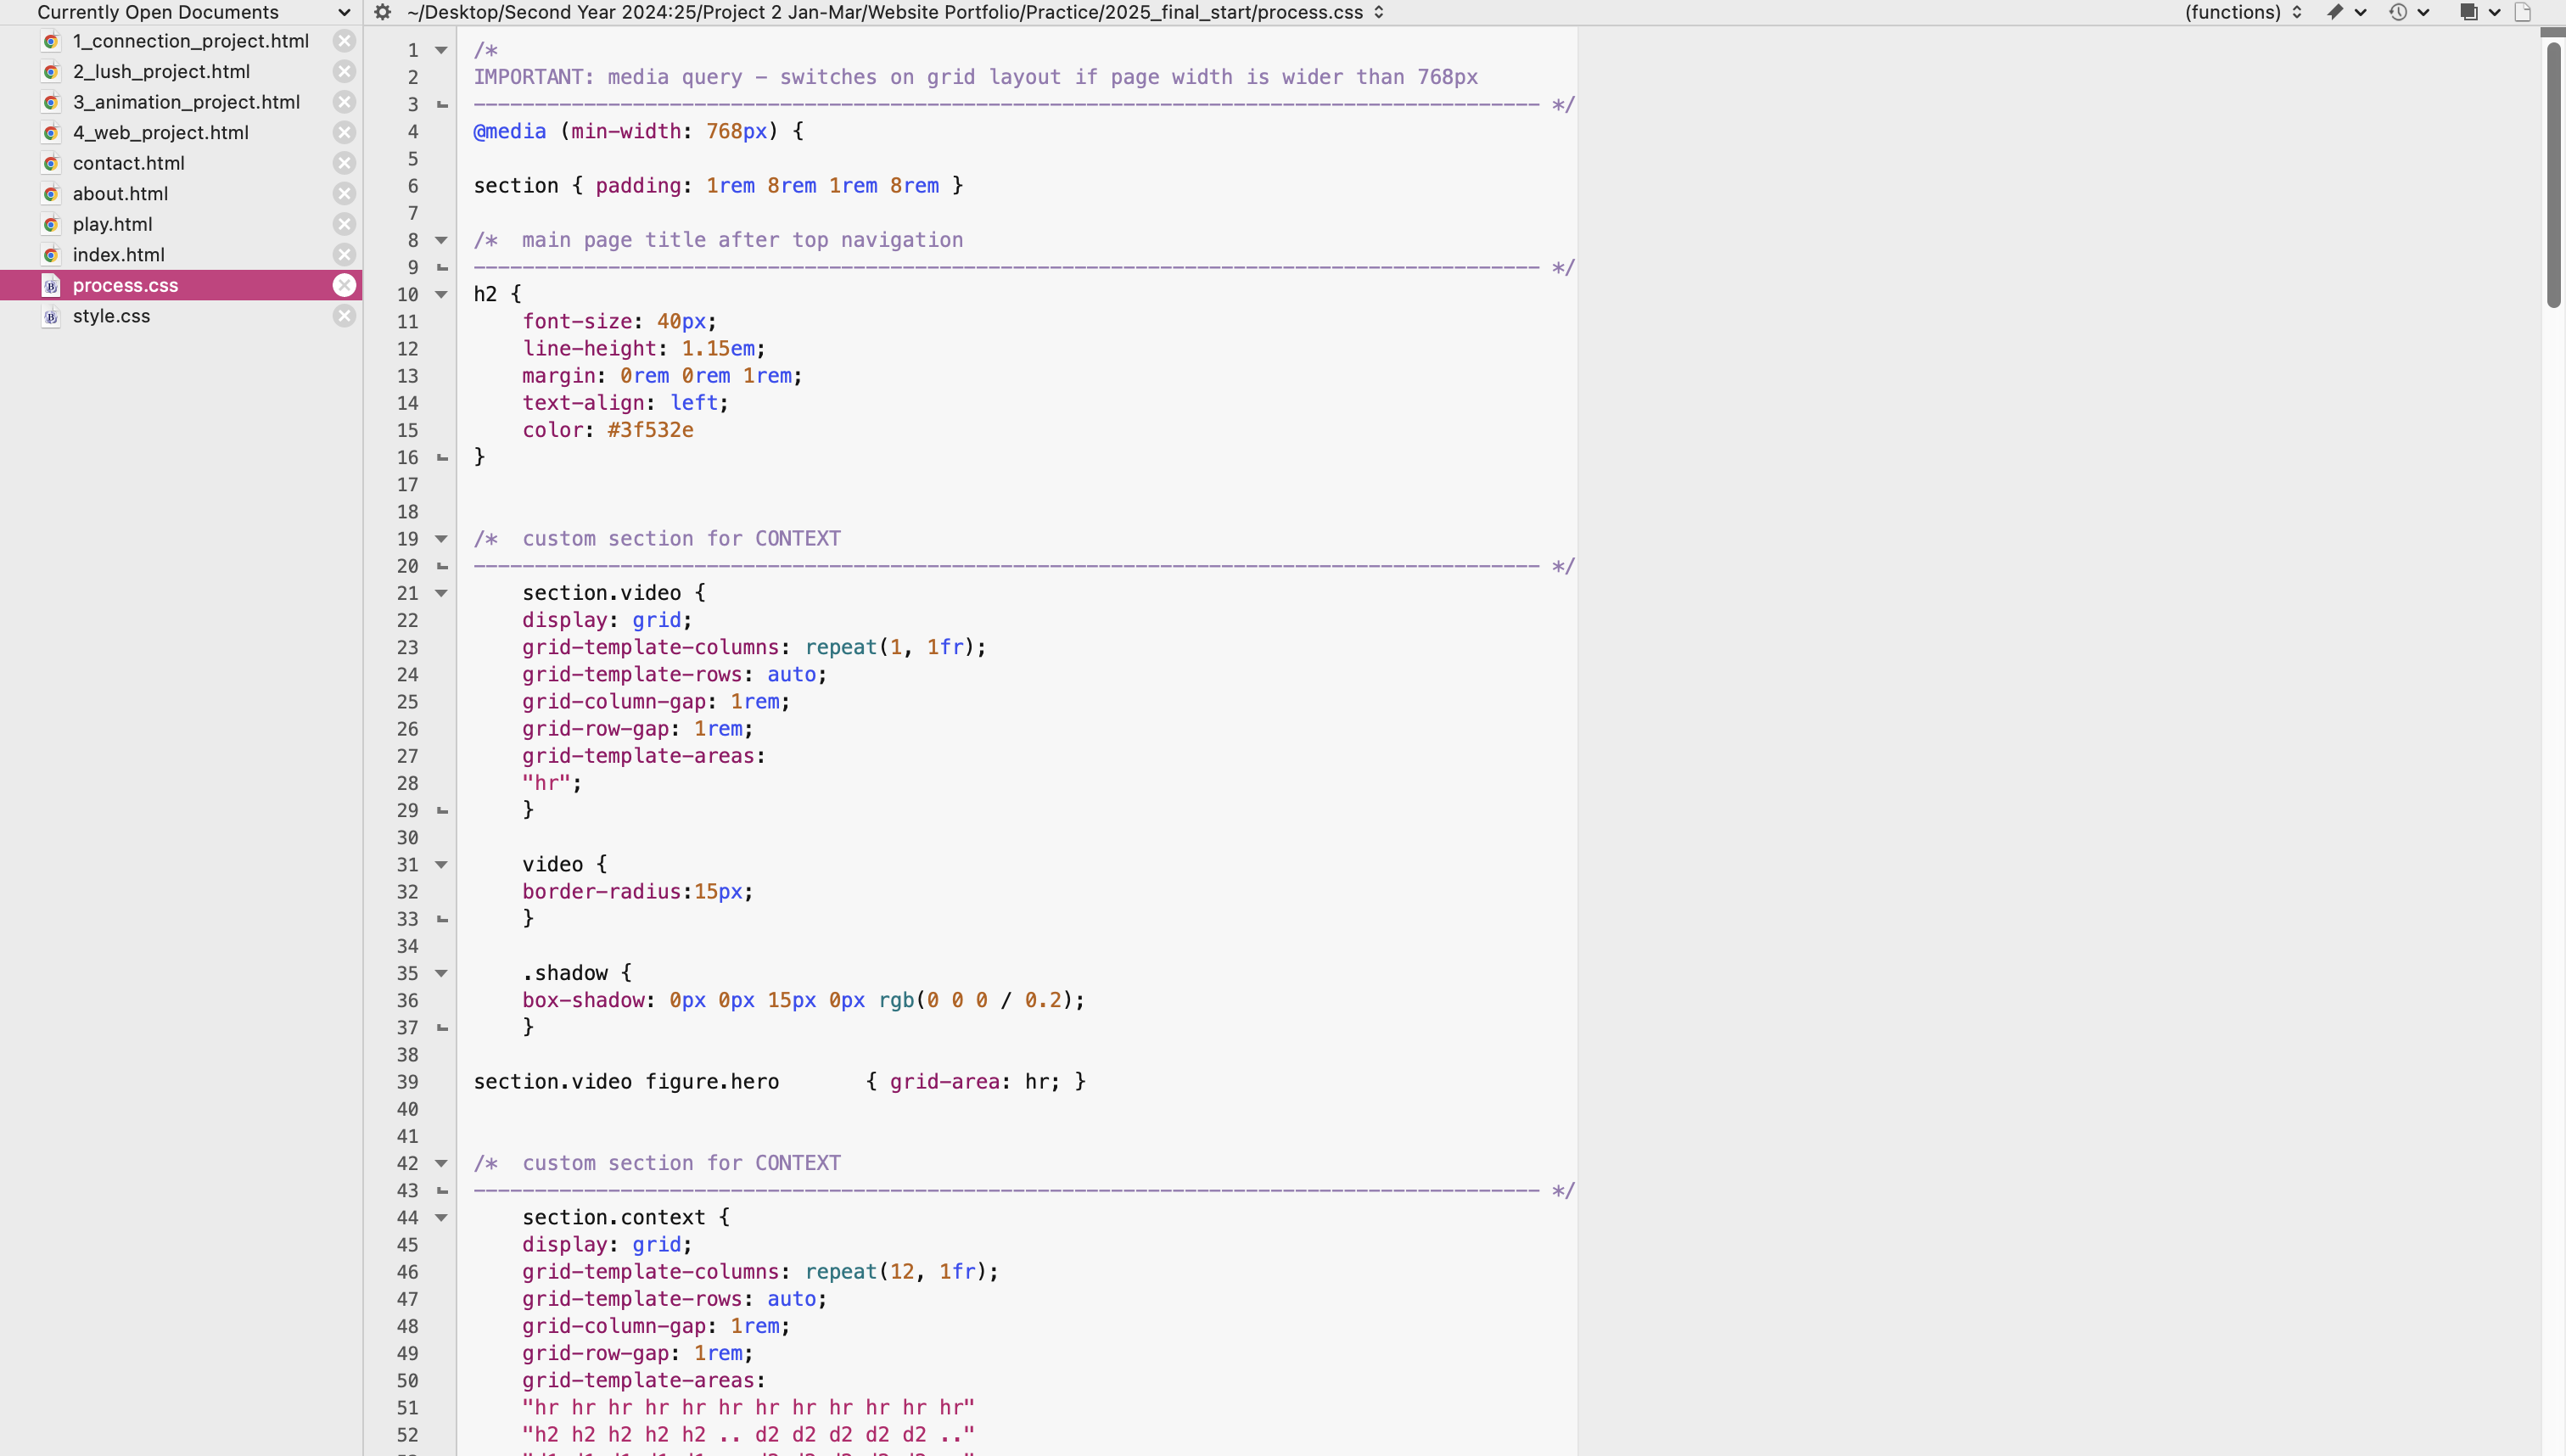Open the file path dropdown for process.css
Image resolution: width=2566 pixels, height=1456 pixels.
(x=895, y=12)
